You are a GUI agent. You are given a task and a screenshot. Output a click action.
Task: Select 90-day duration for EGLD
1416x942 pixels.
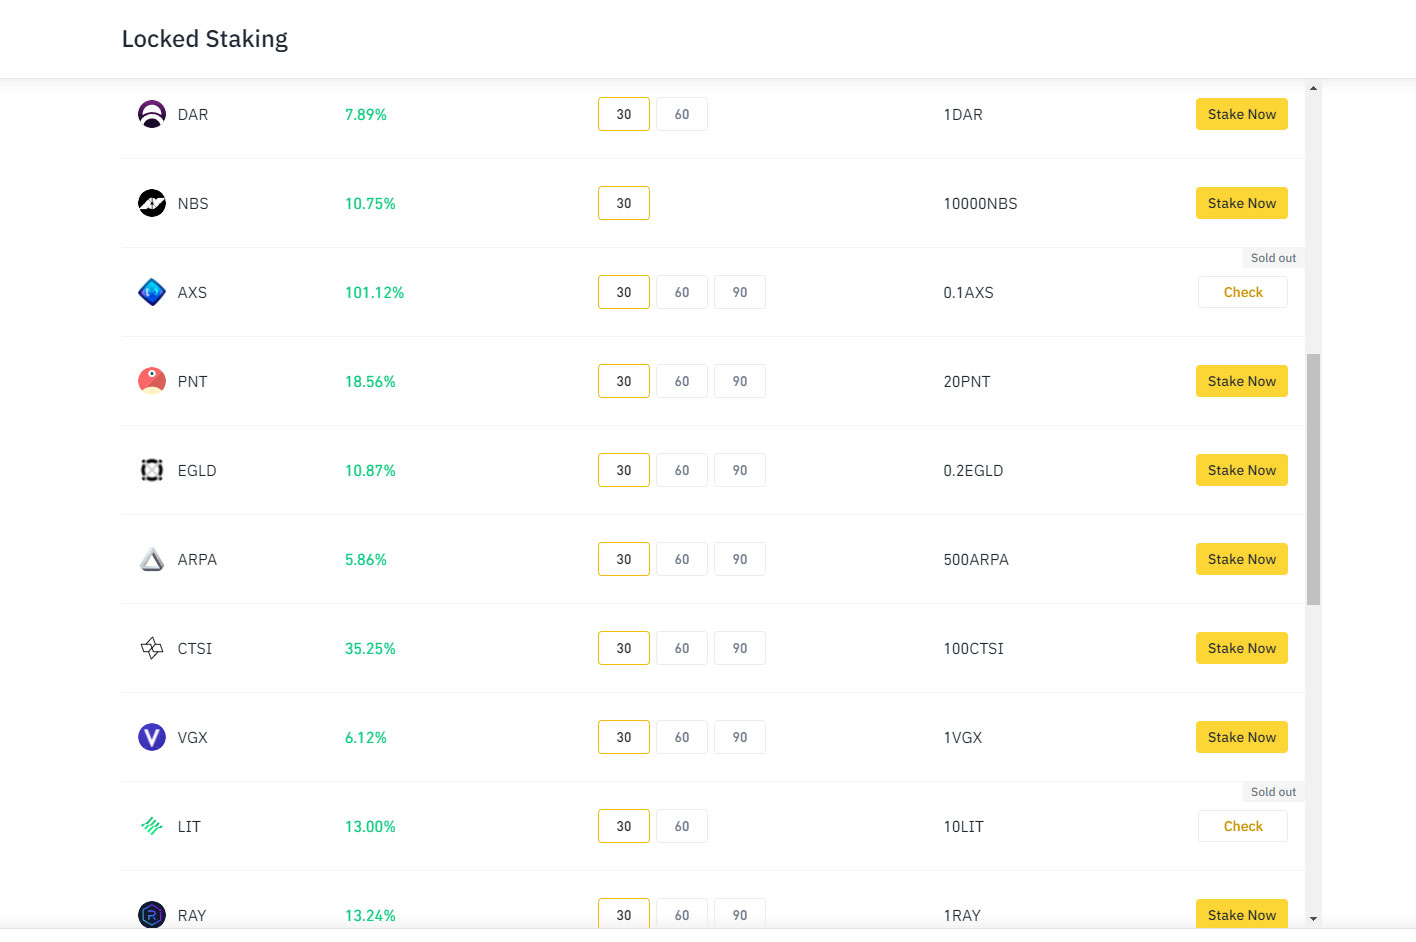click(x=740, y=470)
